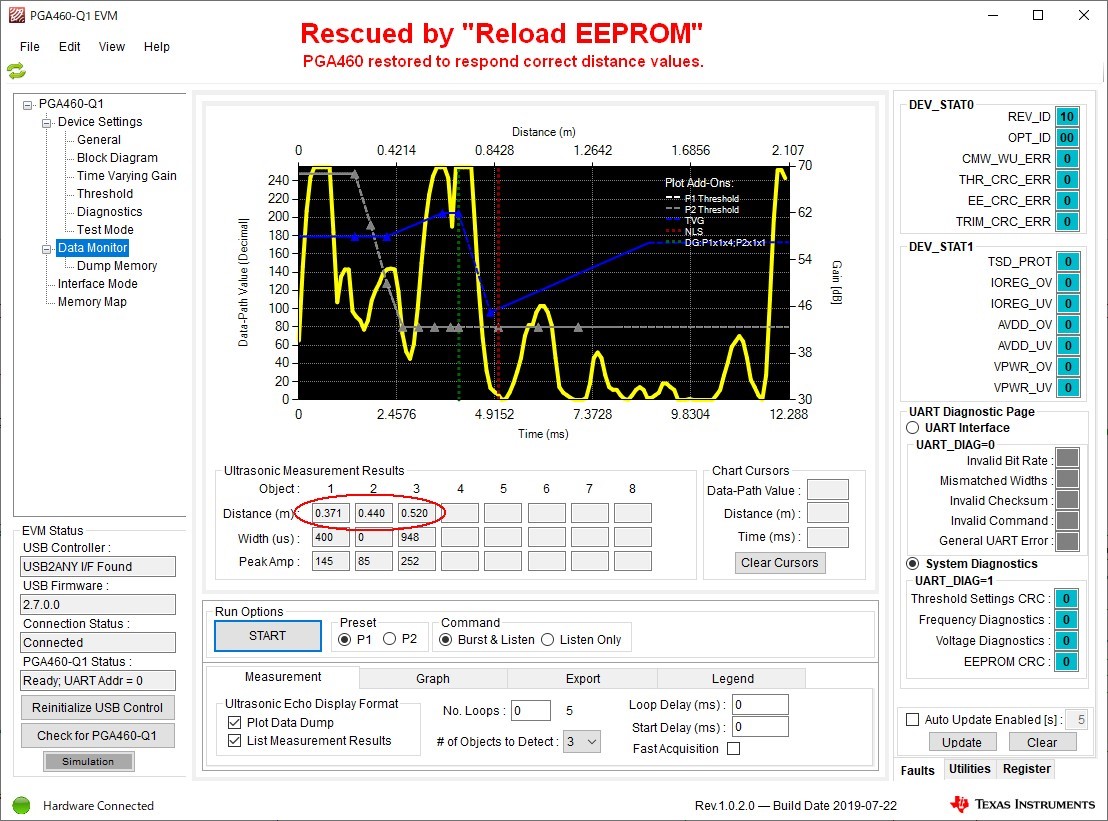Switch to the Register tab
The width and height of the screenshot is (1108, 821).
[x=1027, y=769]
